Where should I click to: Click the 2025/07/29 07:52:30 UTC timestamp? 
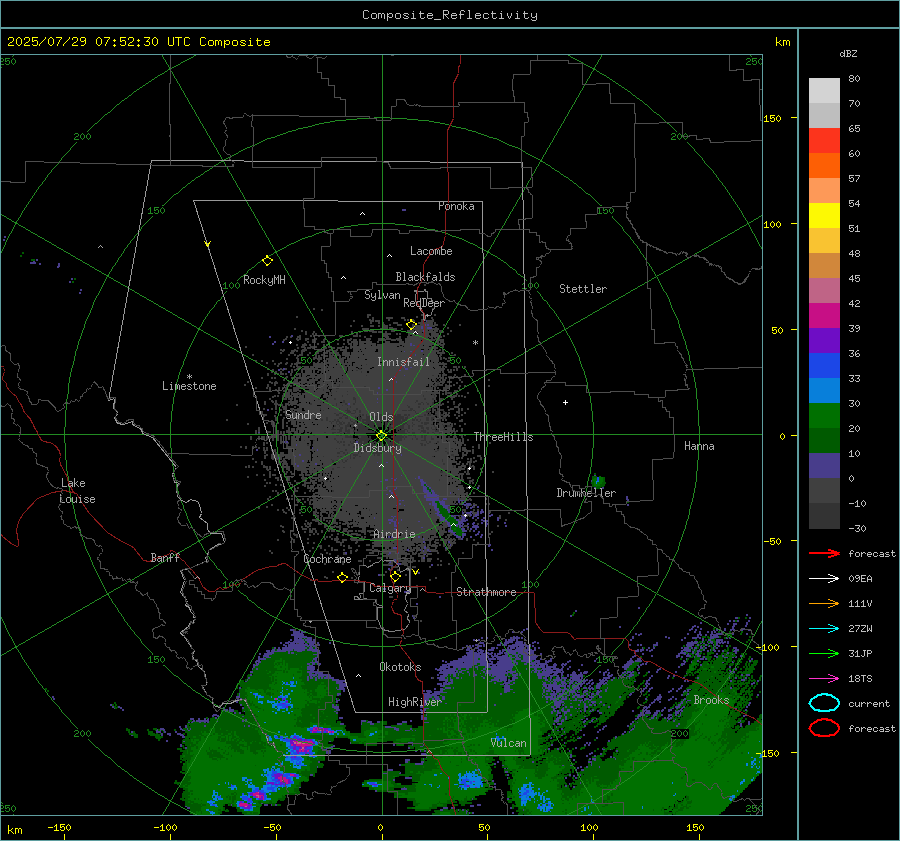138,42
